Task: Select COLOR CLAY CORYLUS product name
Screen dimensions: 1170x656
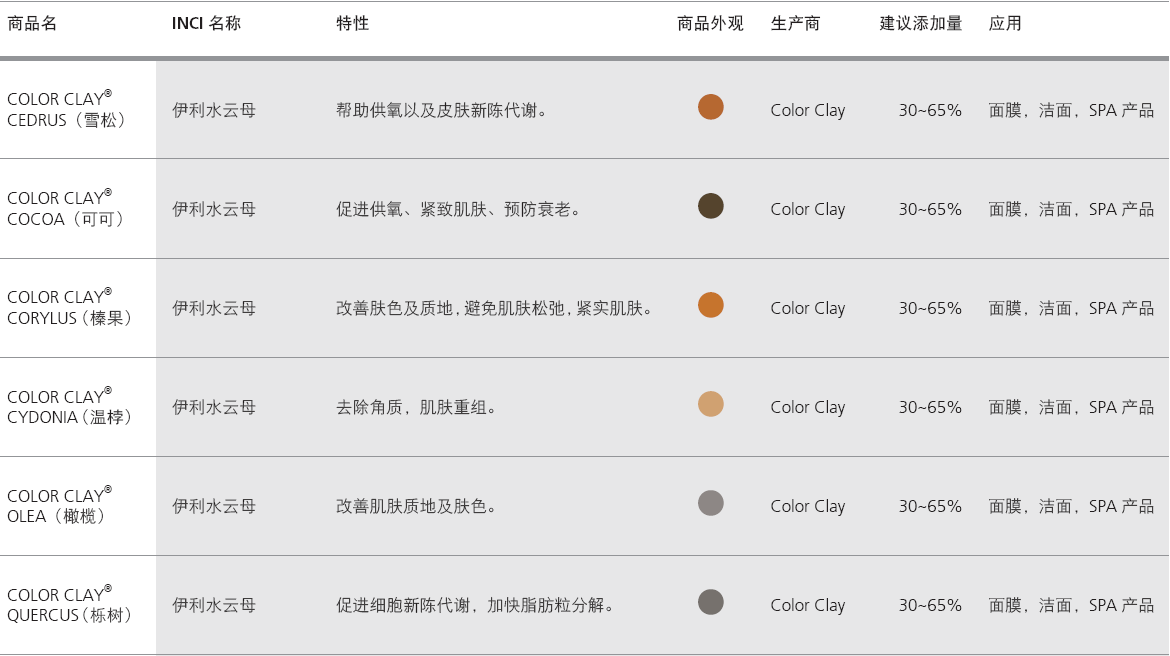Action: pos(68,308)
